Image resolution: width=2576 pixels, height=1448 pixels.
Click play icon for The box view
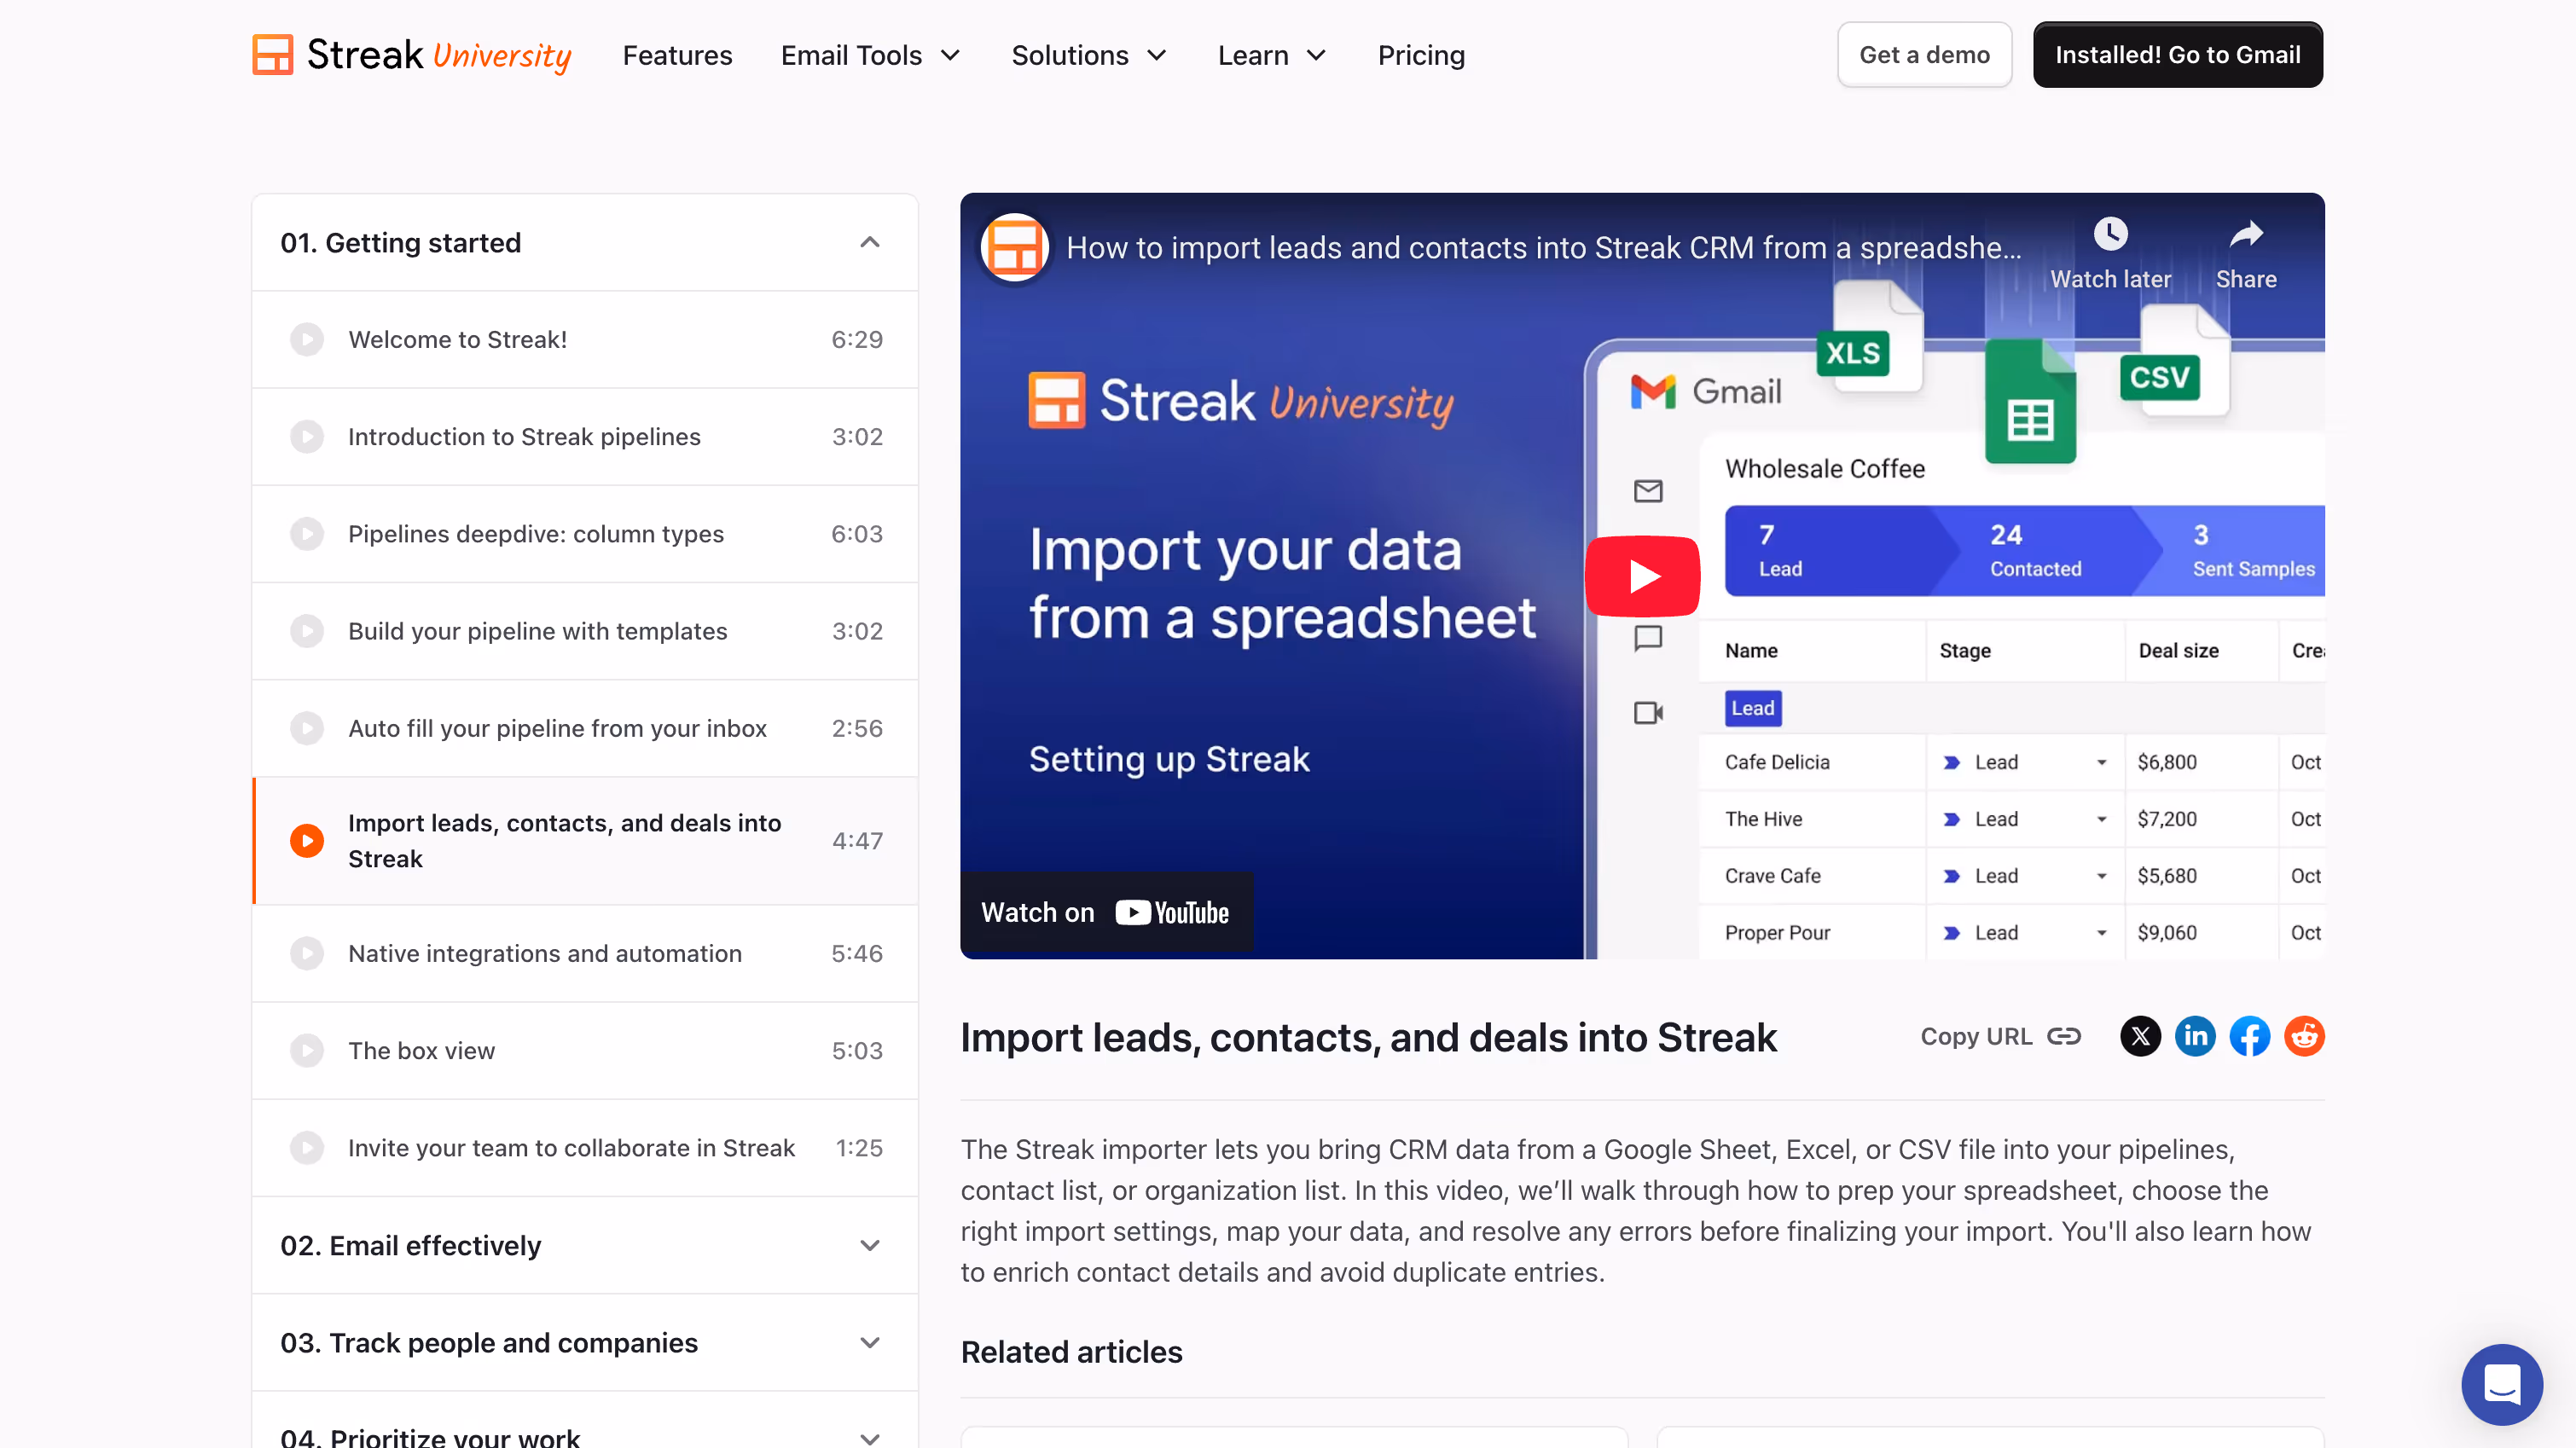[x=307, y=1050]
